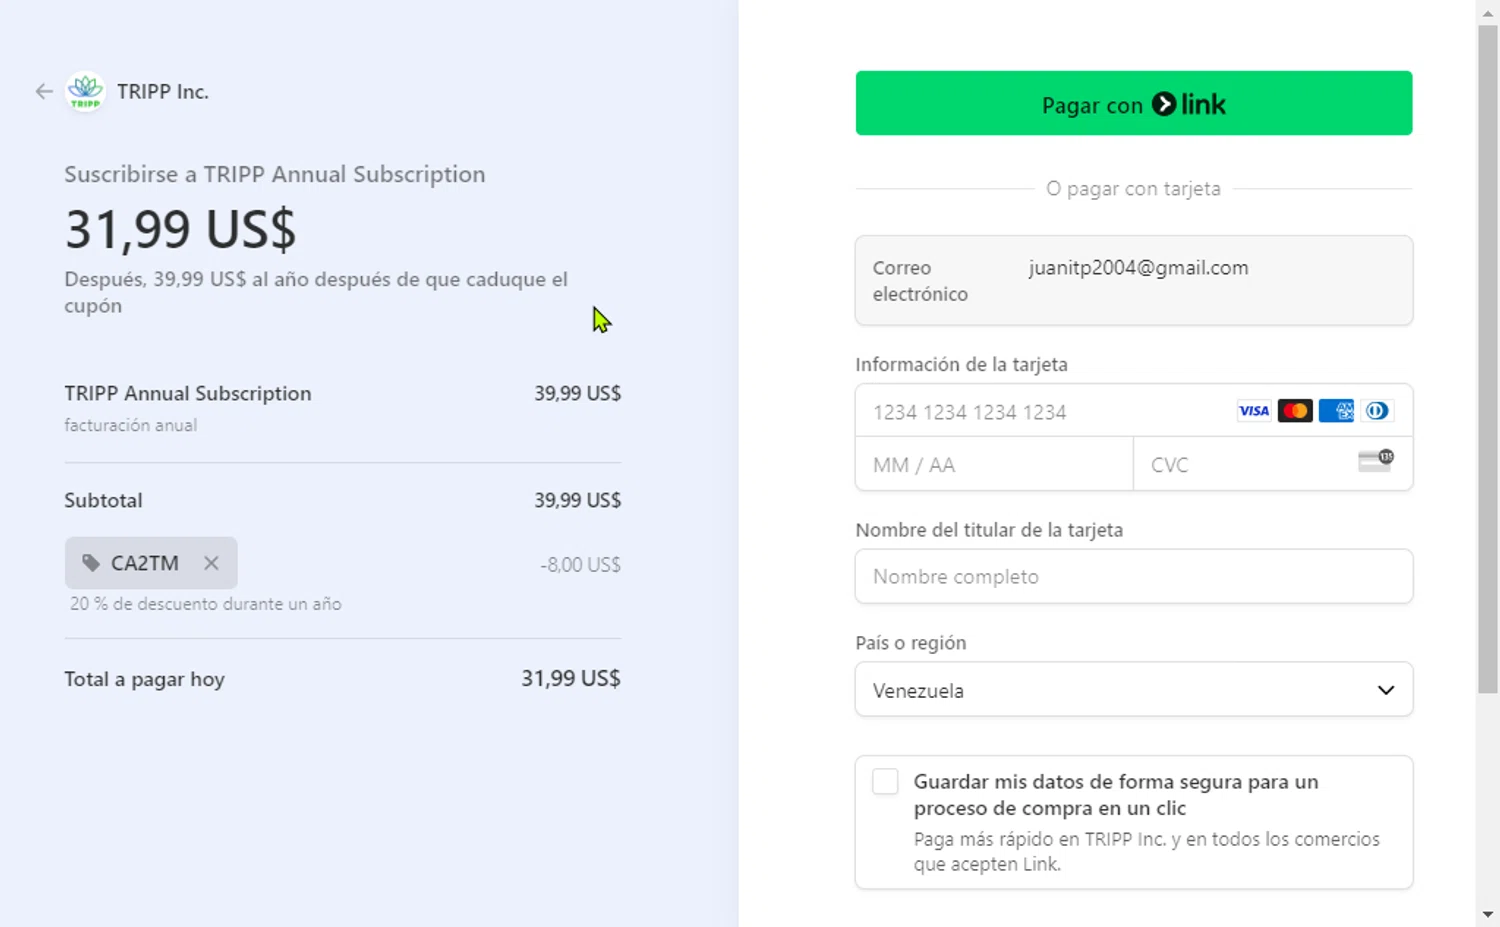Click the chevron on Venezuela selector
The image size is (1500, 927).
(x=1385, y=690)
